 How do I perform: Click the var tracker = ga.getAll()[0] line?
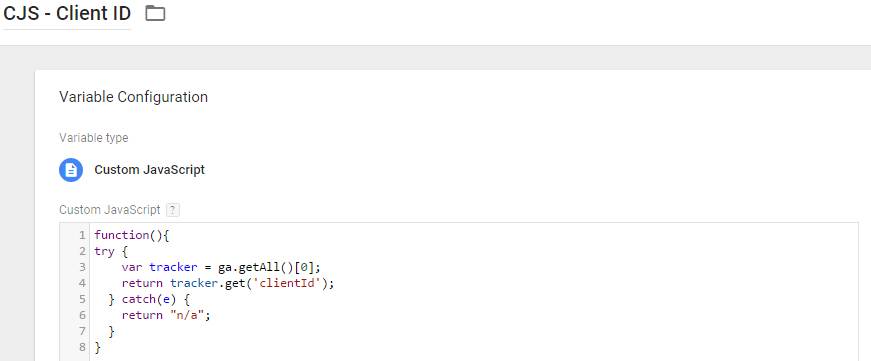[x=221, y=267]
